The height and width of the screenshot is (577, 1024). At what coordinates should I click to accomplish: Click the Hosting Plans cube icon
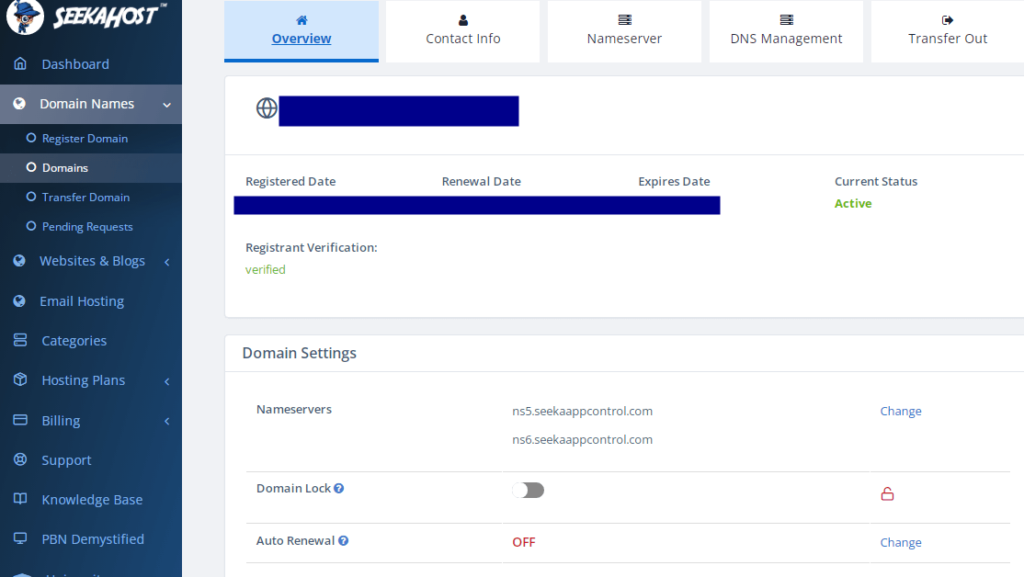point(20,379)
